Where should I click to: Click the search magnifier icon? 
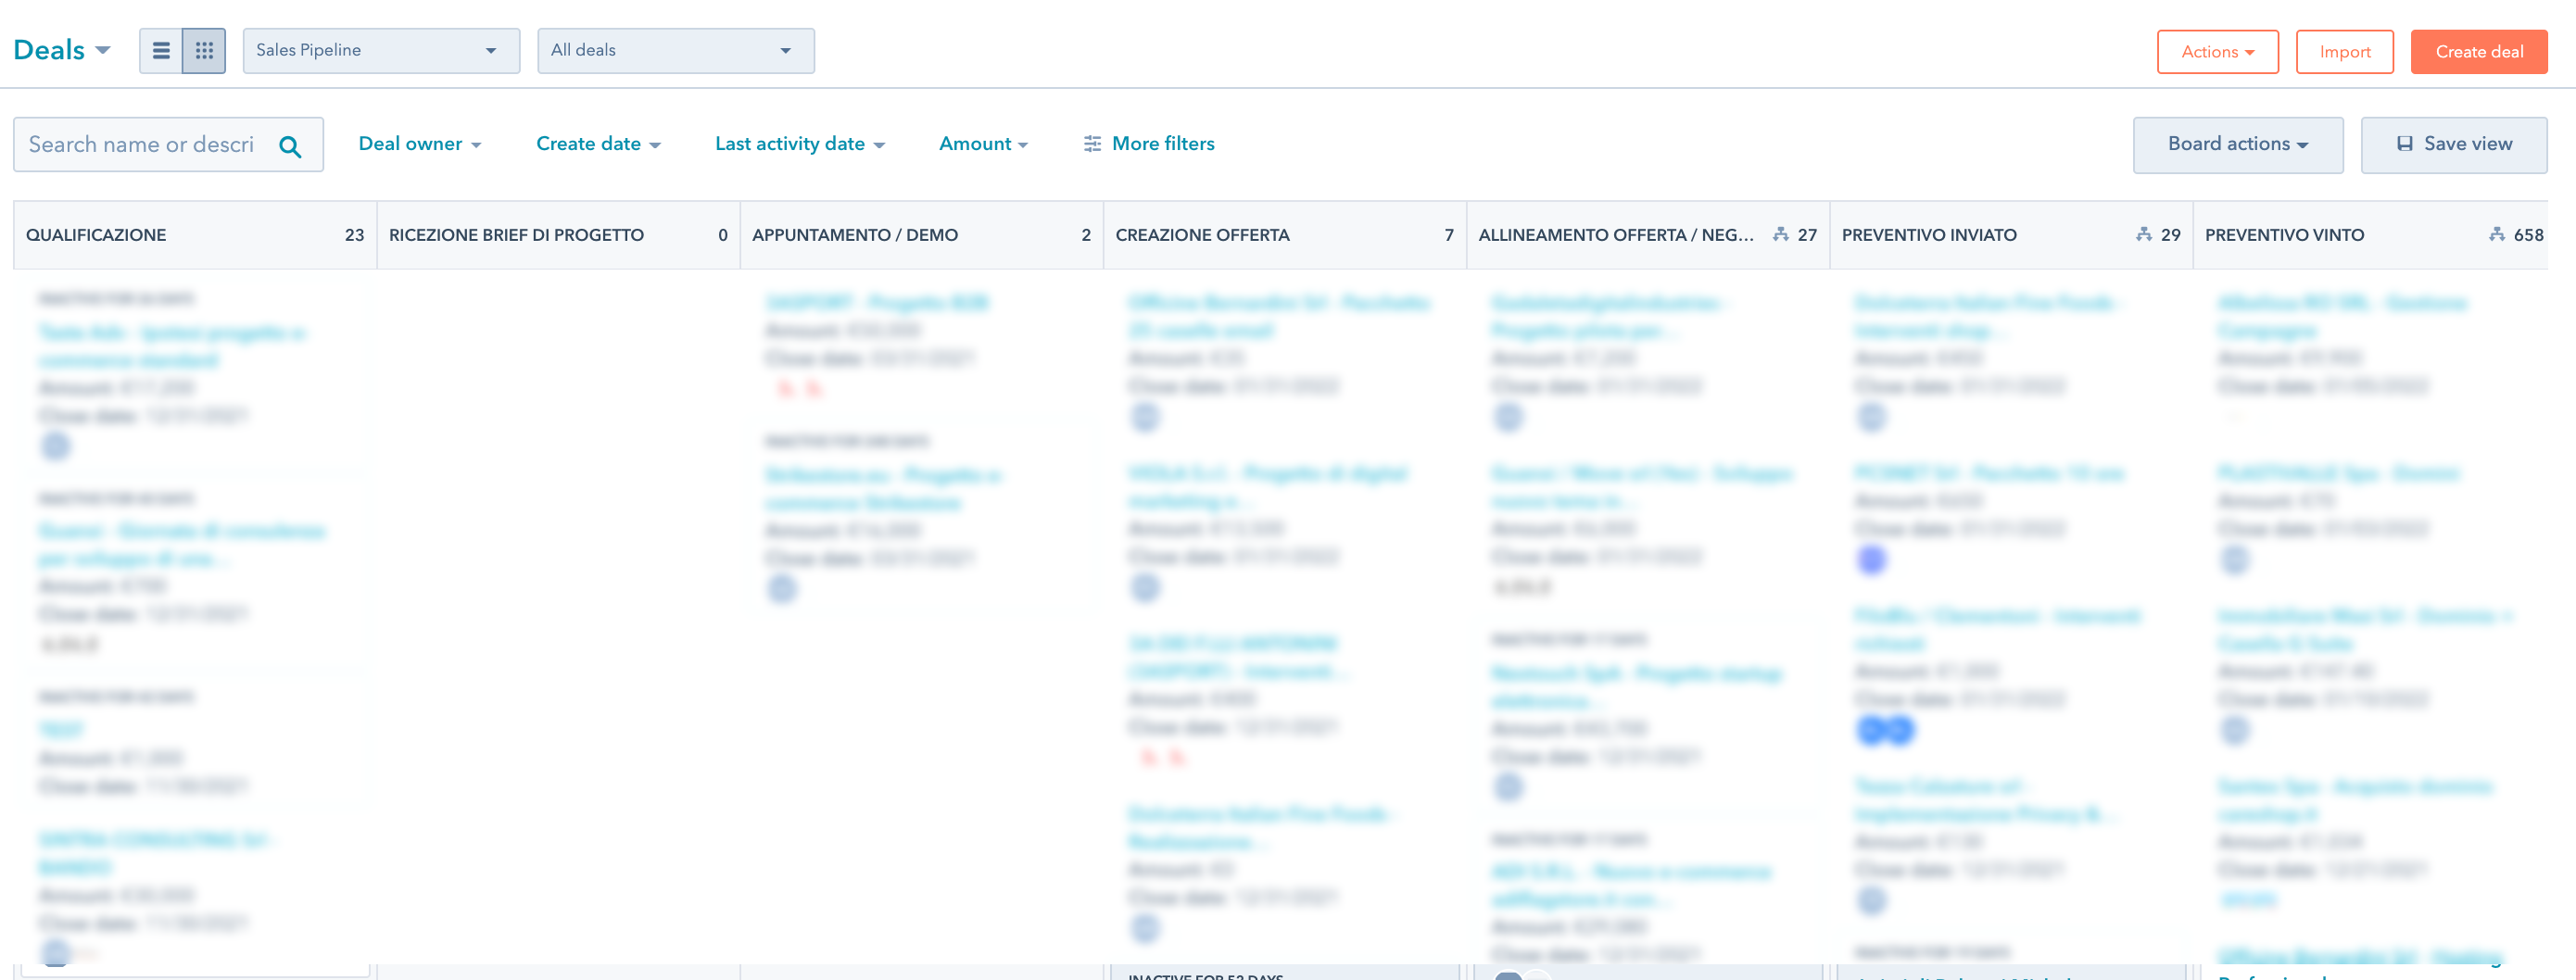point(290,146)
